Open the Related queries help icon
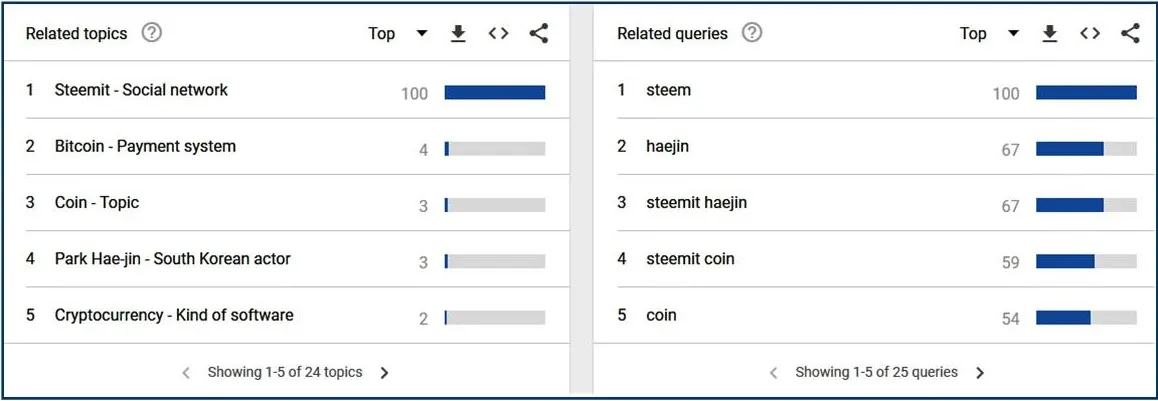Image resolution: width=1158 pixels, height=401 pixels. (752, 33)
